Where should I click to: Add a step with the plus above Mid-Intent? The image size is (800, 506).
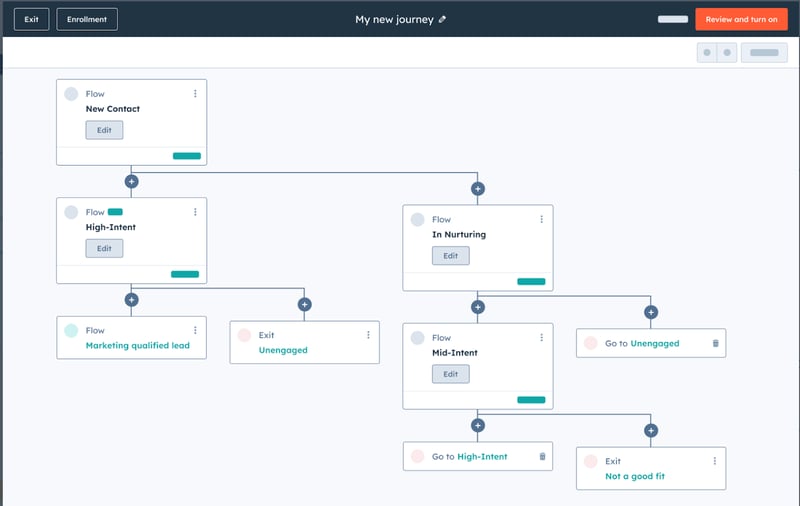478,307
